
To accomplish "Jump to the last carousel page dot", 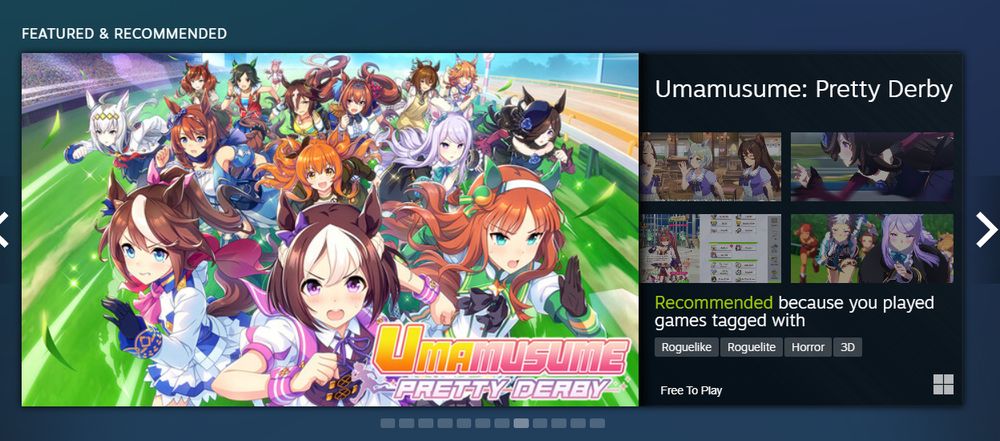I will click(597, 423).
